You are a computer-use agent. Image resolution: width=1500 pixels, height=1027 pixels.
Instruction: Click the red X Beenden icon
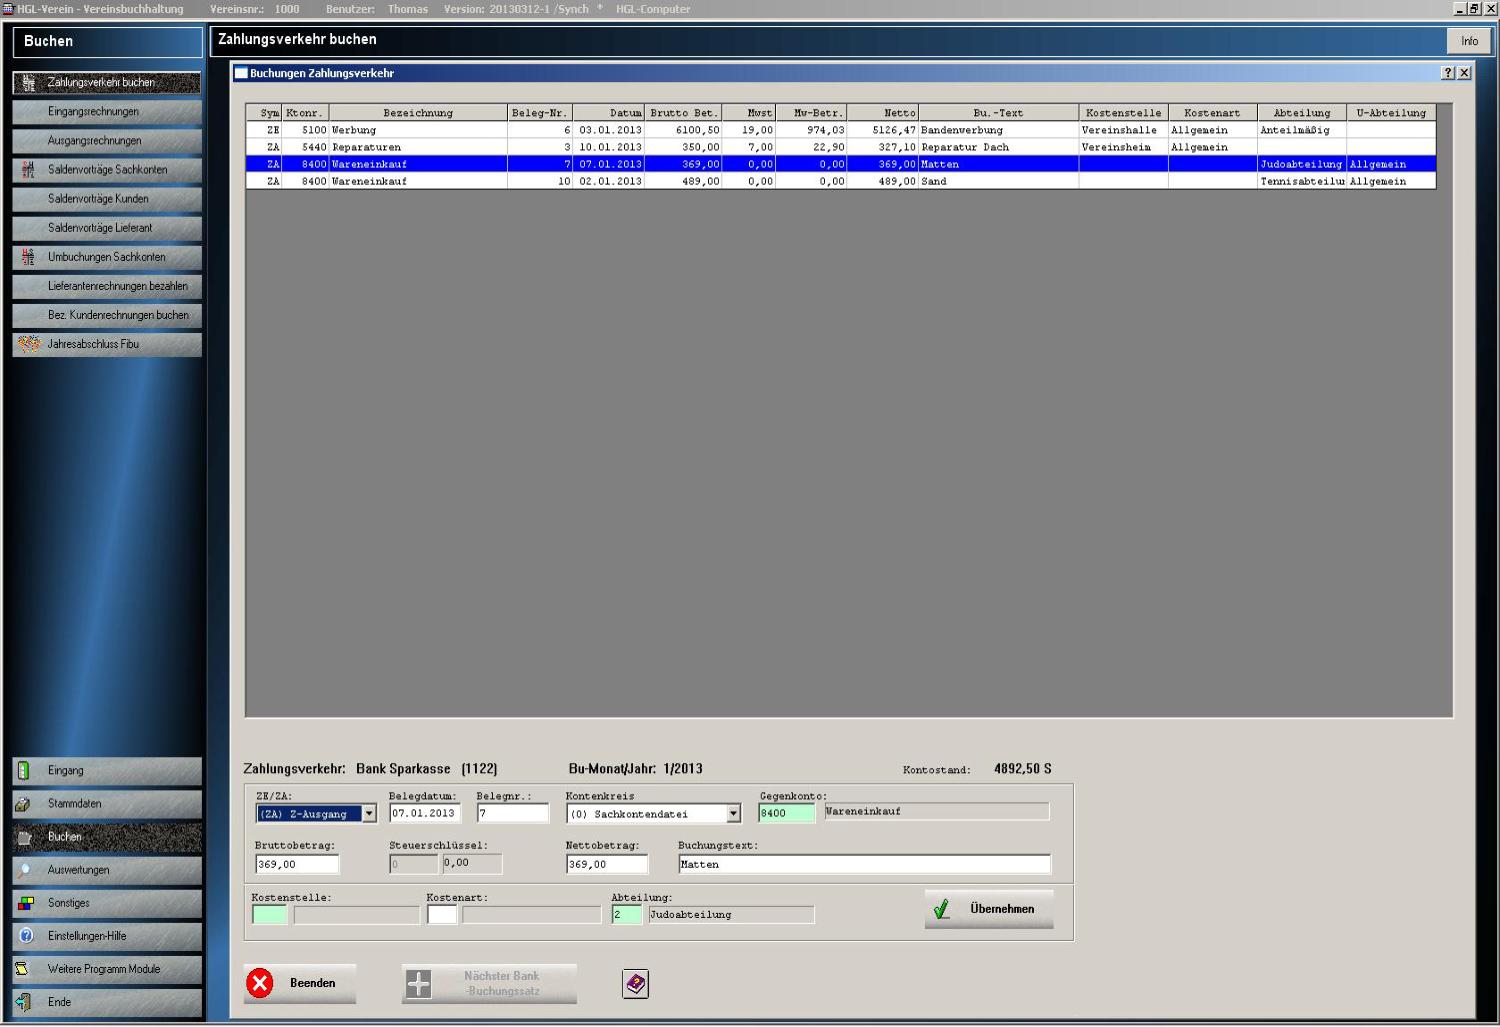(x=260, y=983)
